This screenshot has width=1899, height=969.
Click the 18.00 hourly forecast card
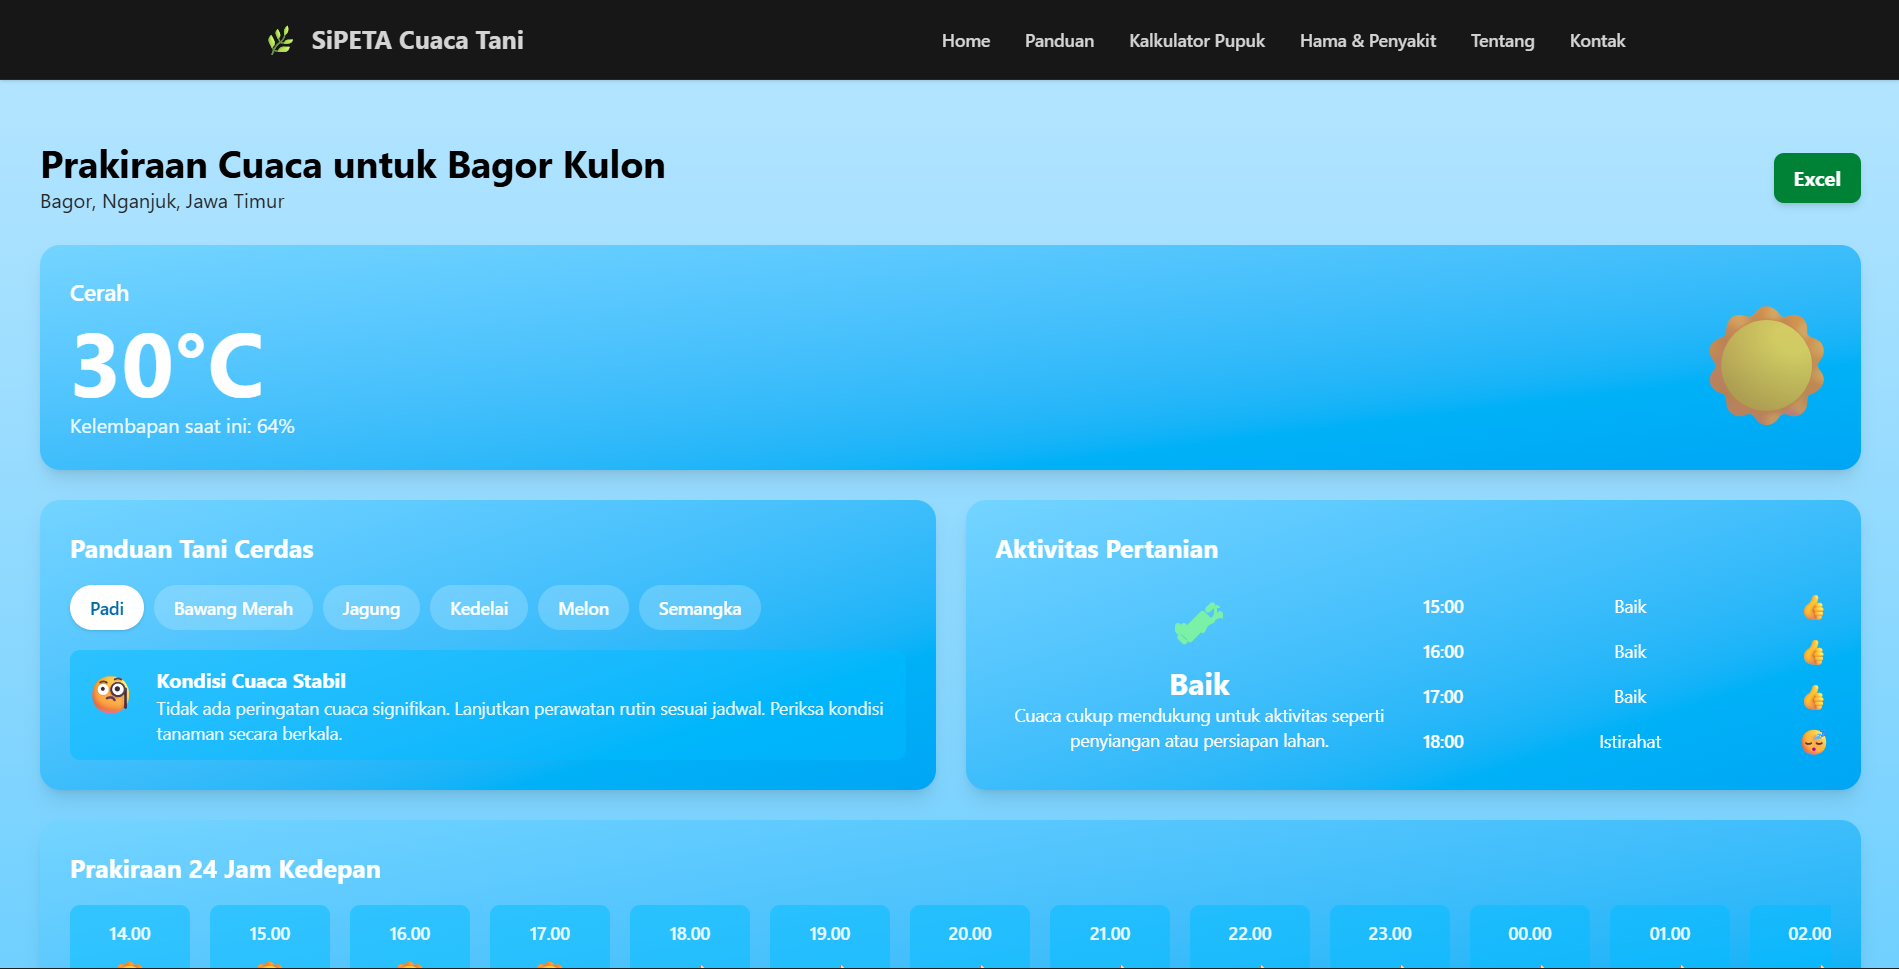[x=690, y=936]
